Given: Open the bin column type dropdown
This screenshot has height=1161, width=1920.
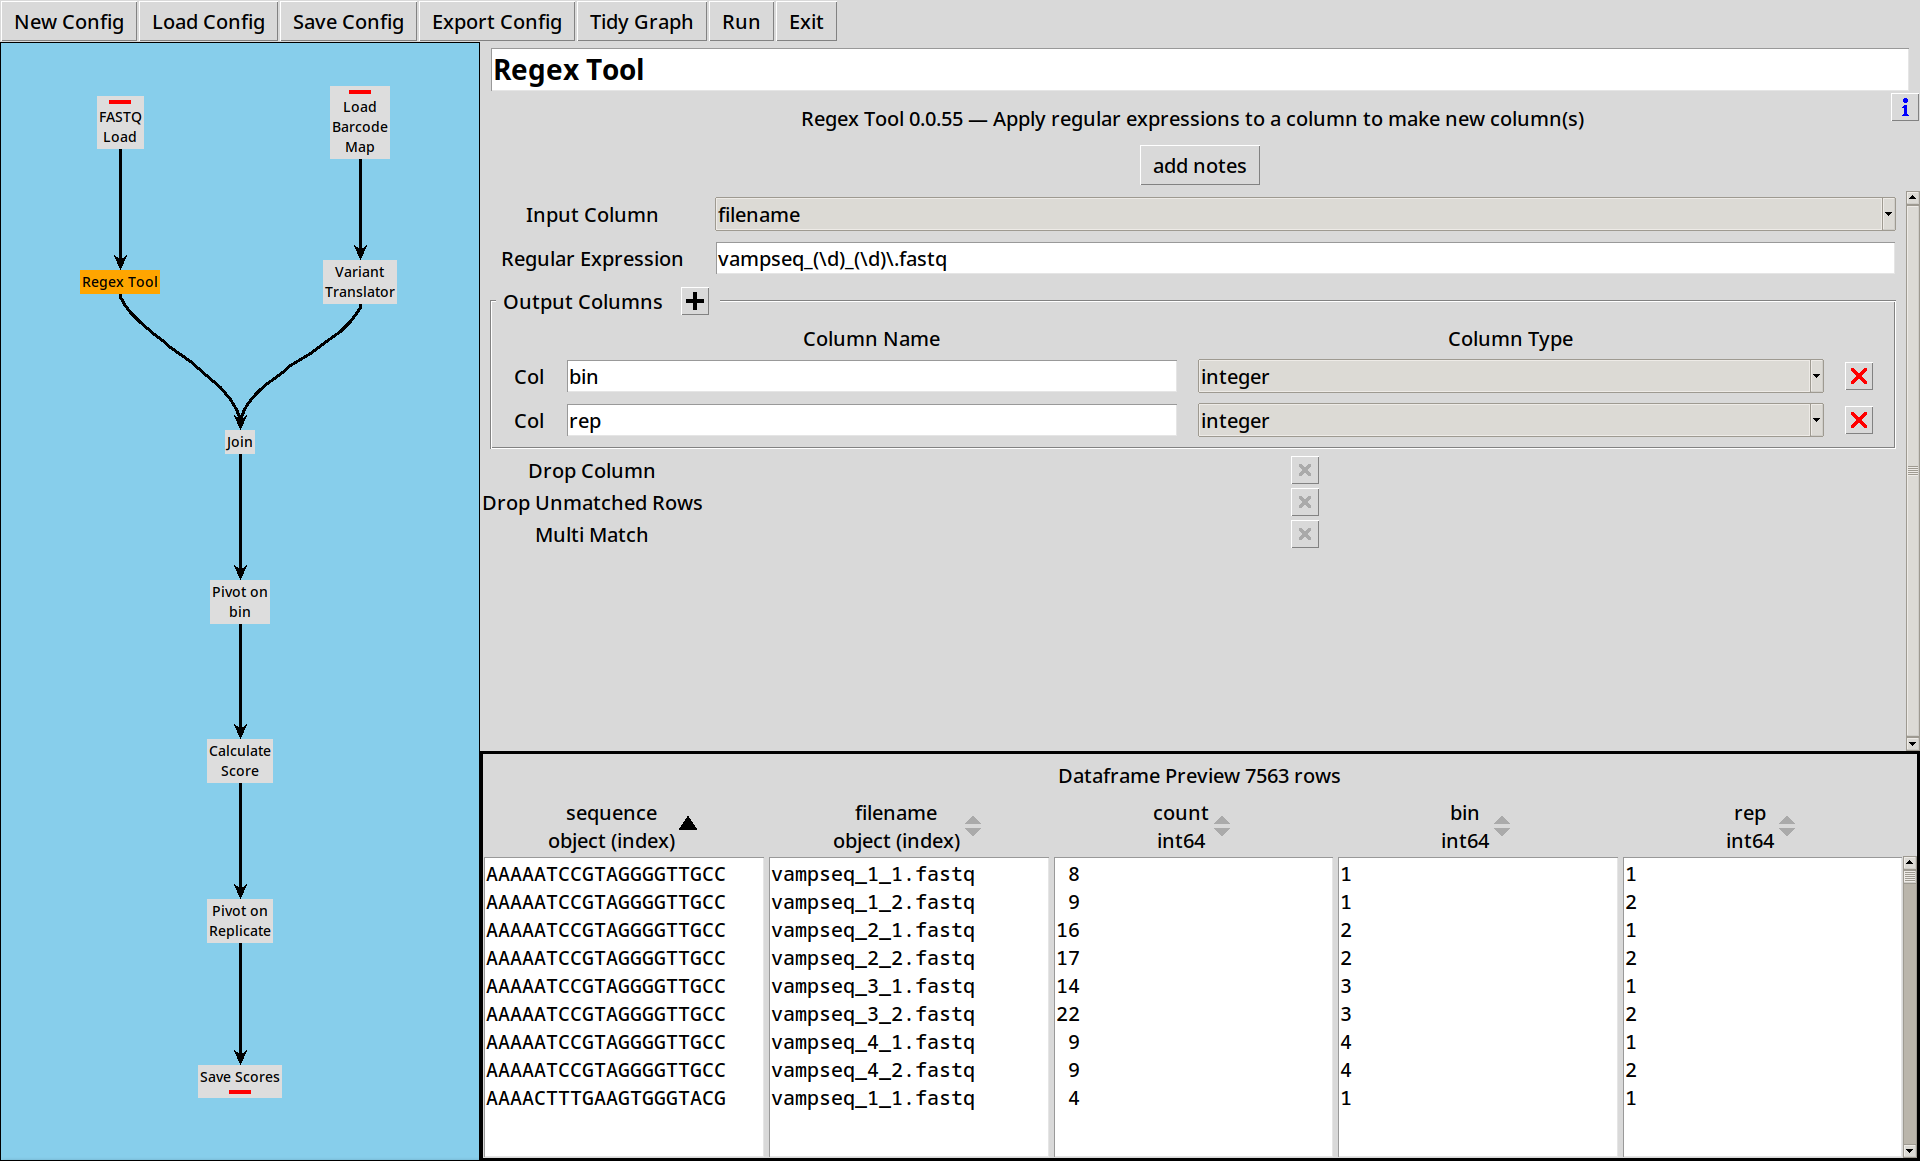Looking at the screenshot, I should click(x=1510, y=377).
